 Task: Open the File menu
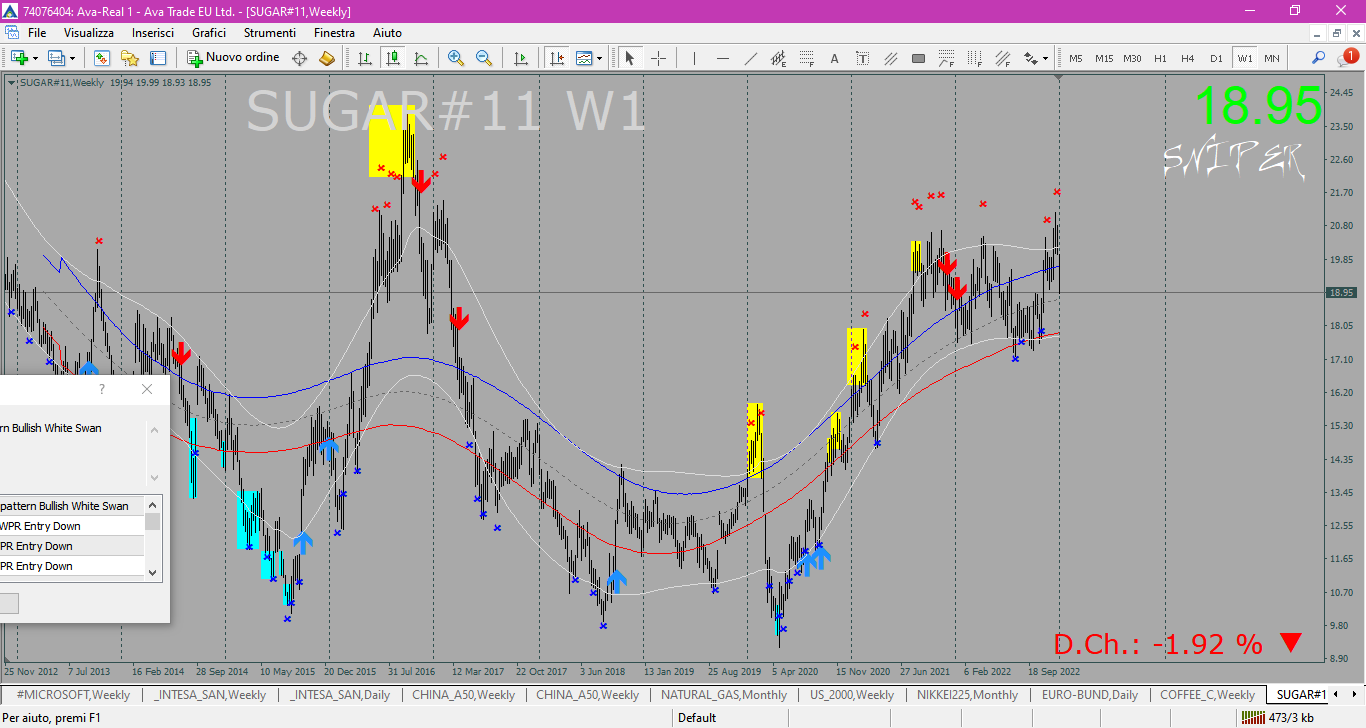pos(37,33)
